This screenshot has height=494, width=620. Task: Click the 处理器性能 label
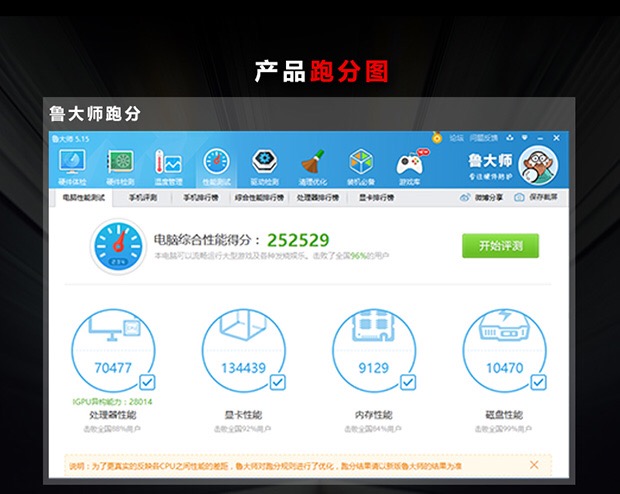pyautogui.click(x=113, y=415)
